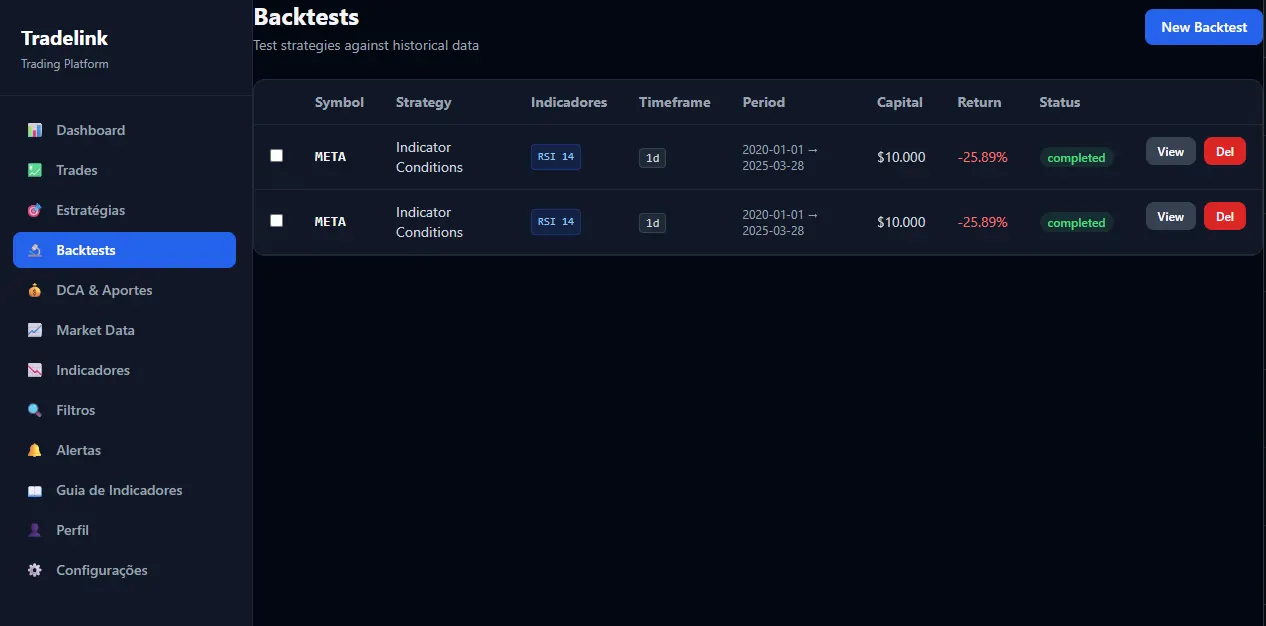Image resolution: width=1266 pixels, height=626 pixels.
Task: Click the Return column header
Action: coord(979,102)
